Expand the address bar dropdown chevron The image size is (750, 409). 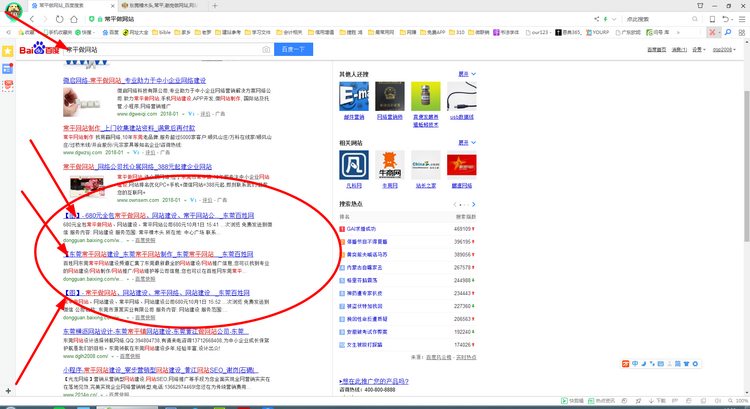coord(614,19)
